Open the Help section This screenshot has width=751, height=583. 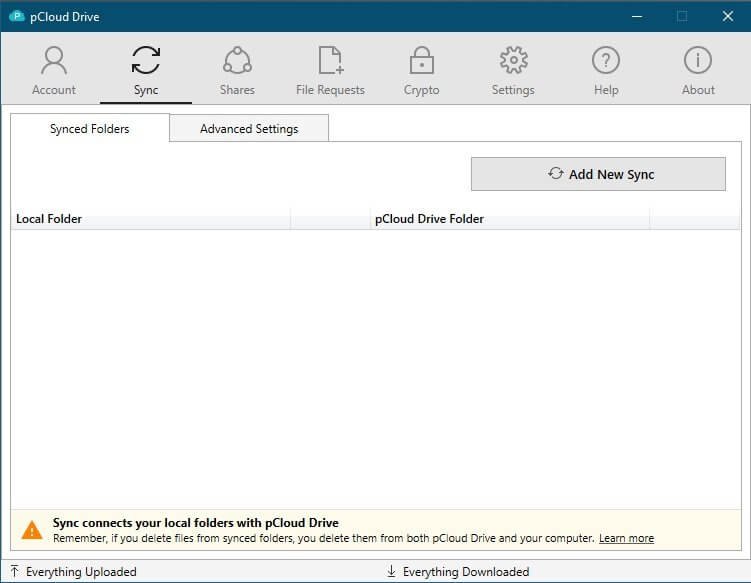[606, 70]
